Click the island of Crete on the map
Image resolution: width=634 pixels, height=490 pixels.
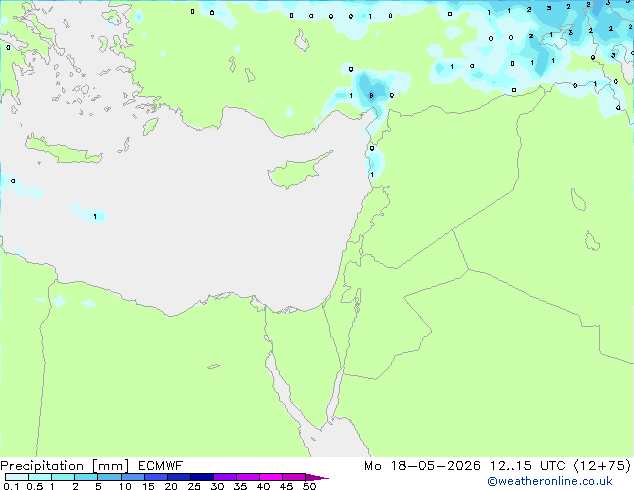pos(63,151)
